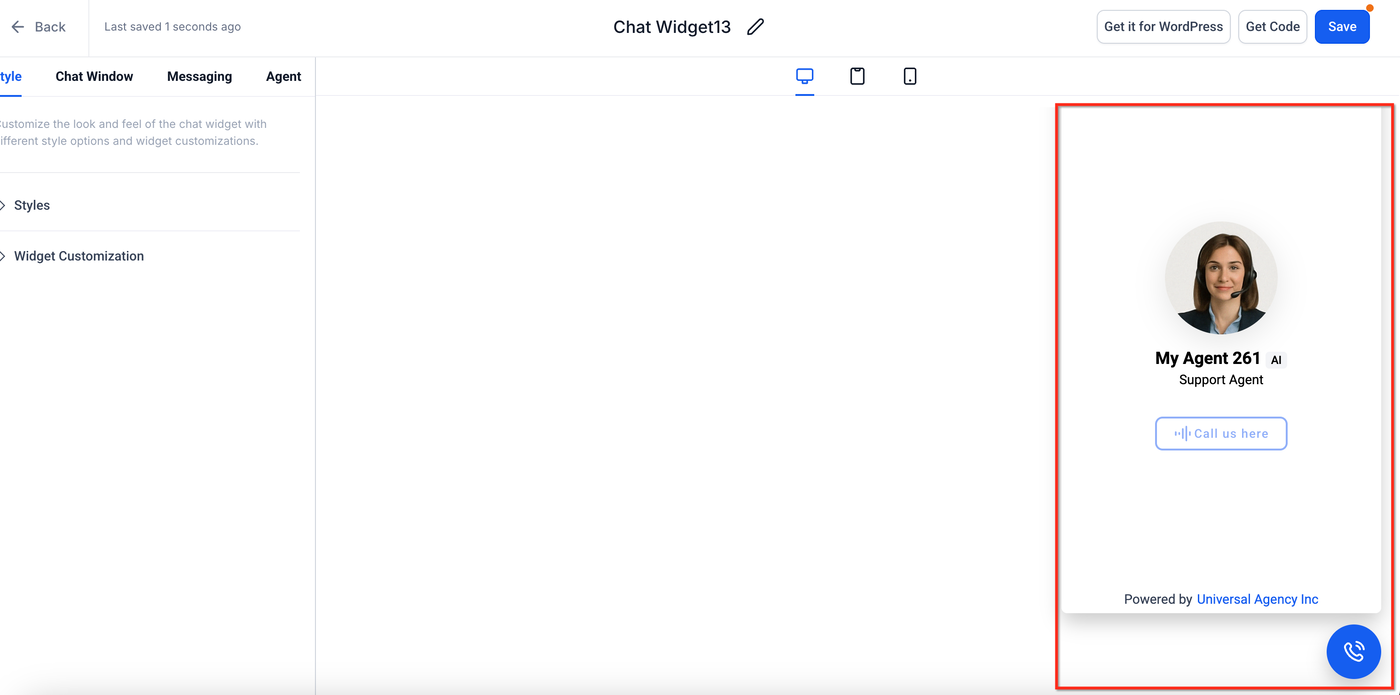Screen dimensions: 1400x695
Task: Click the AI badge beside agent name
Action: (1276, 360)
